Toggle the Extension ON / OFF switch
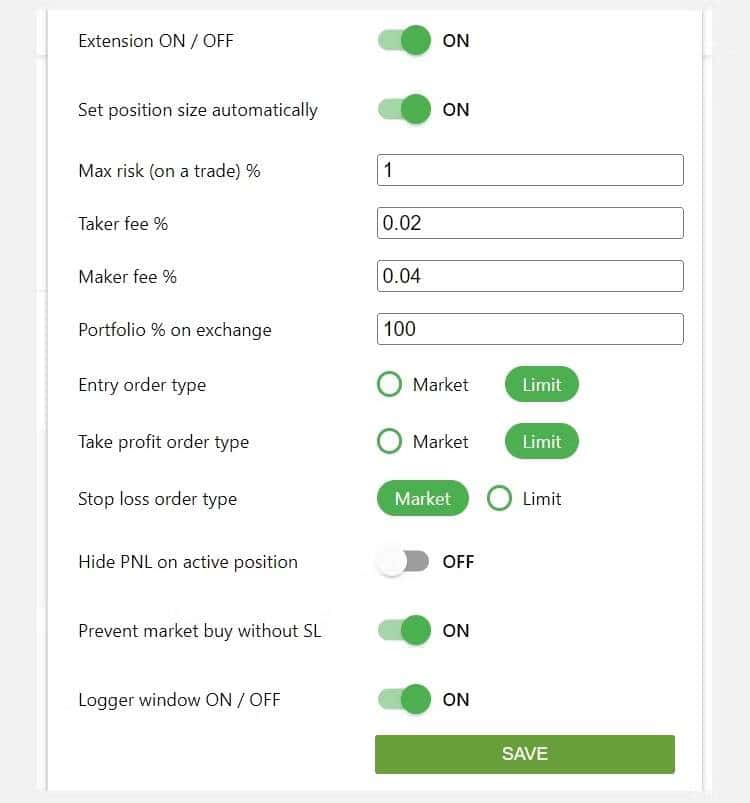The height and width of the screenshot is (803, 750). click(404, 41)
